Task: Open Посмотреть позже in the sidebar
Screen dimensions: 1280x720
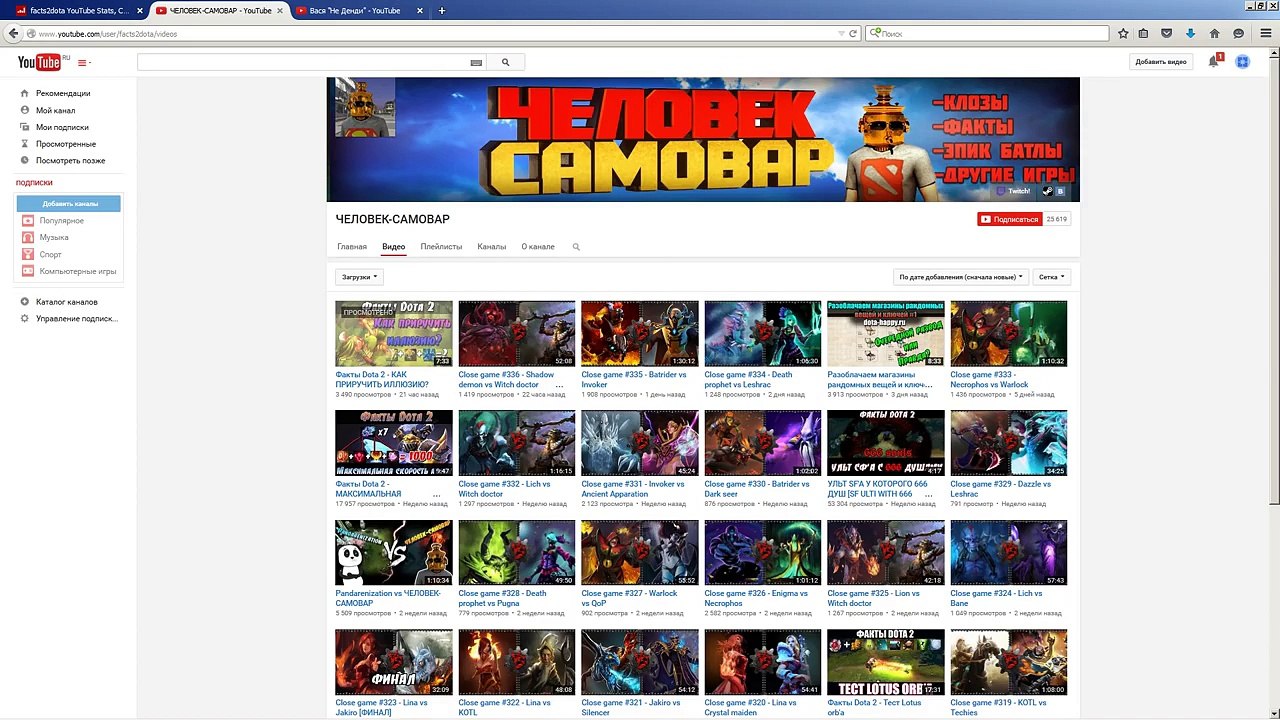Action: click(70, 160)
